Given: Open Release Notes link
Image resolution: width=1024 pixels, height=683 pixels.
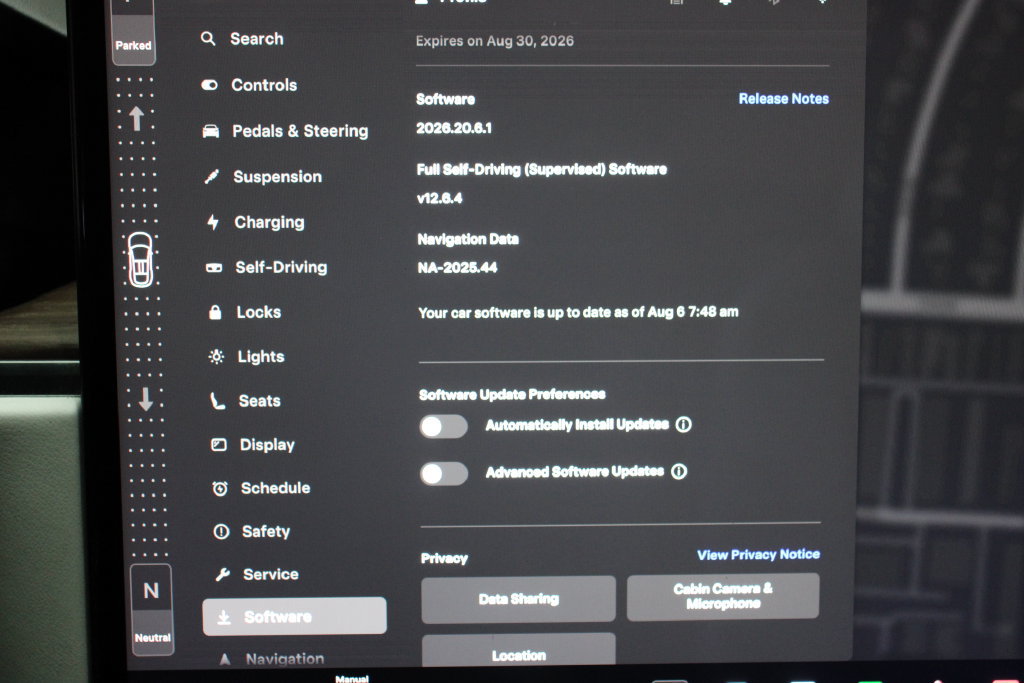Looking at the screenshot, I should 784,99.
